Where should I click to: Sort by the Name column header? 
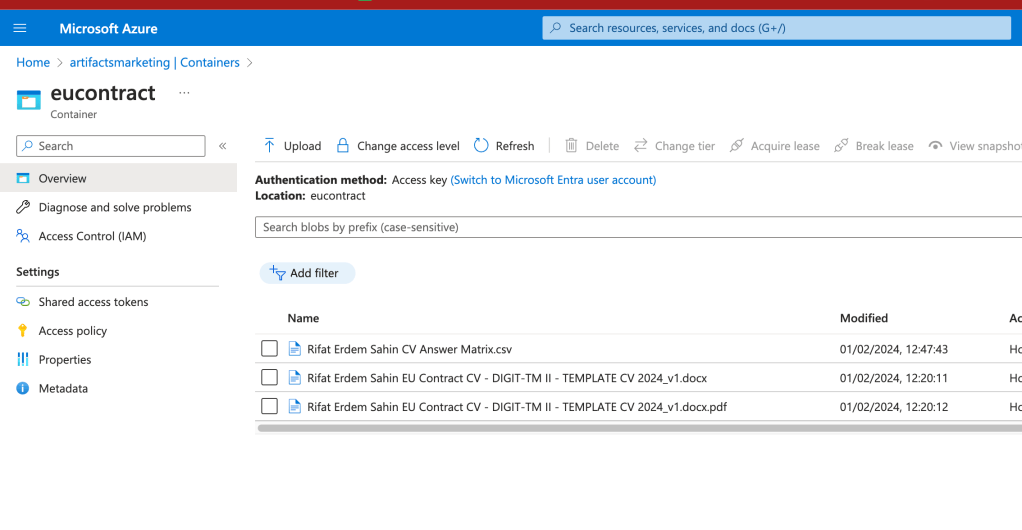click(x=303, y=318)
